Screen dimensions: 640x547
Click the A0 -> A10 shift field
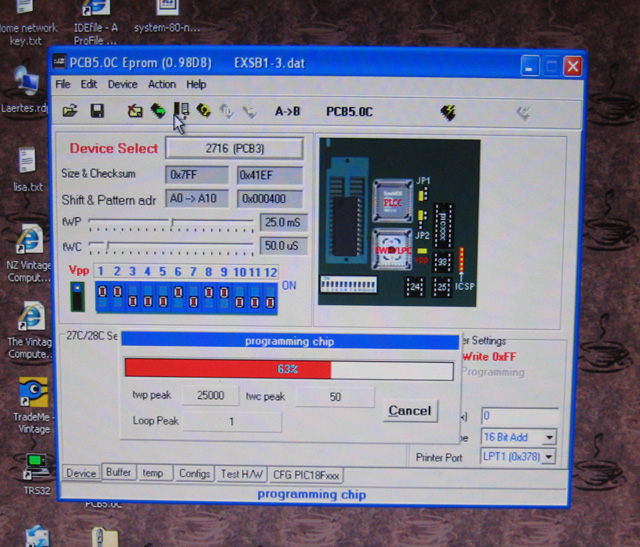click(x=197, y=198)
